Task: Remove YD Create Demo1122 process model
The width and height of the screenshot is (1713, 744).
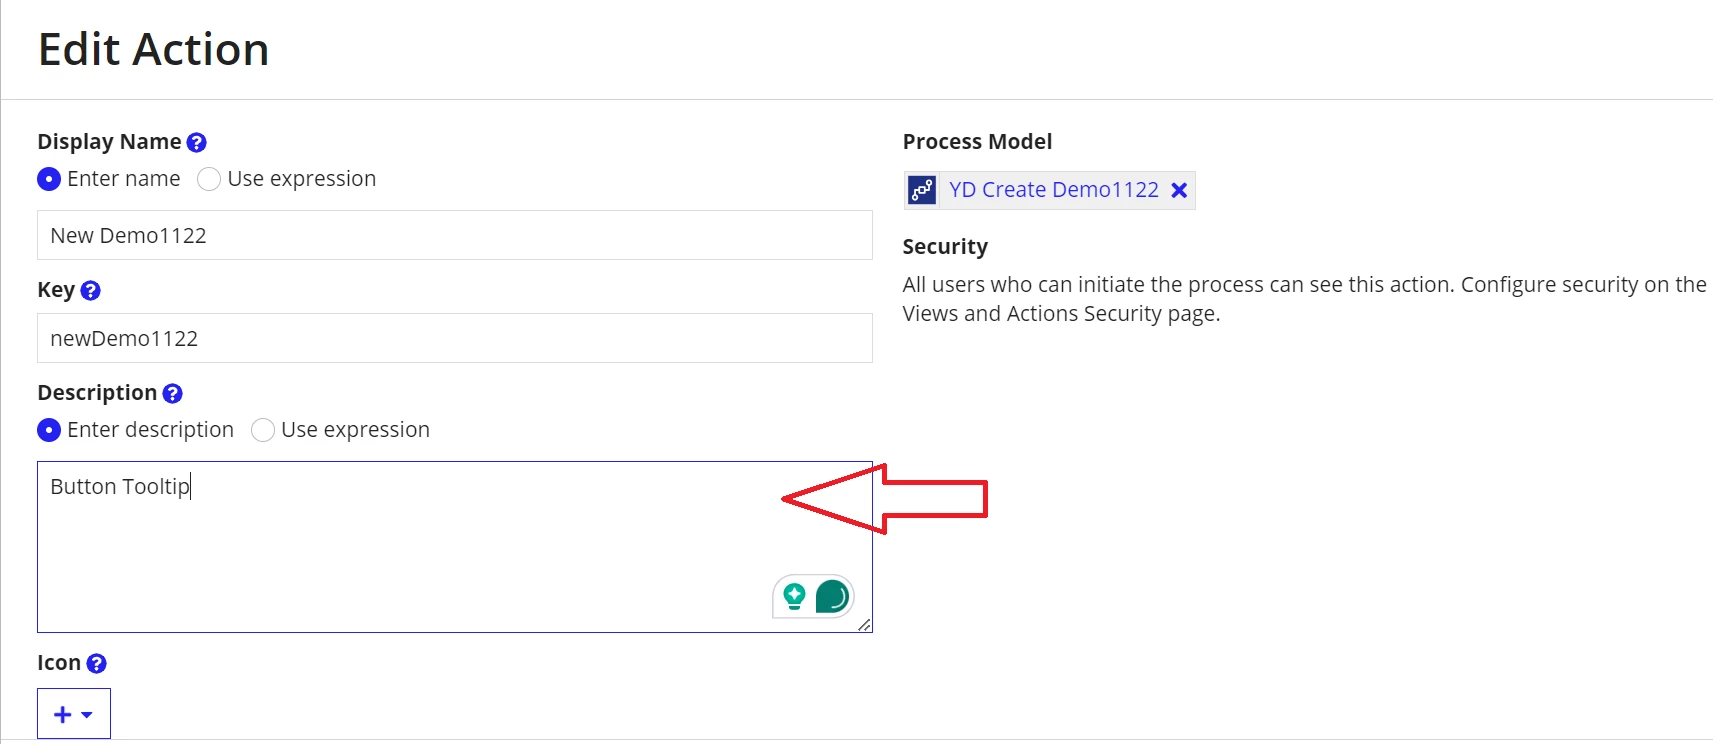Action: (x=1179, y=190)
